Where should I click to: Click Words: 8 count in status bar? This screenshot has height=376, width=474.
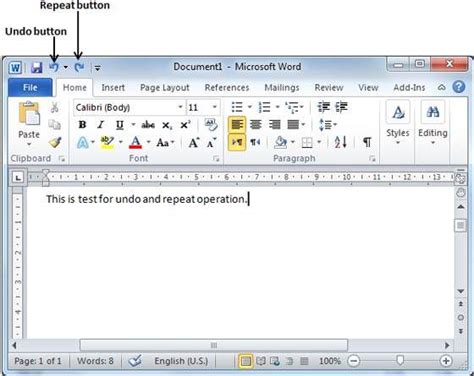95,361
